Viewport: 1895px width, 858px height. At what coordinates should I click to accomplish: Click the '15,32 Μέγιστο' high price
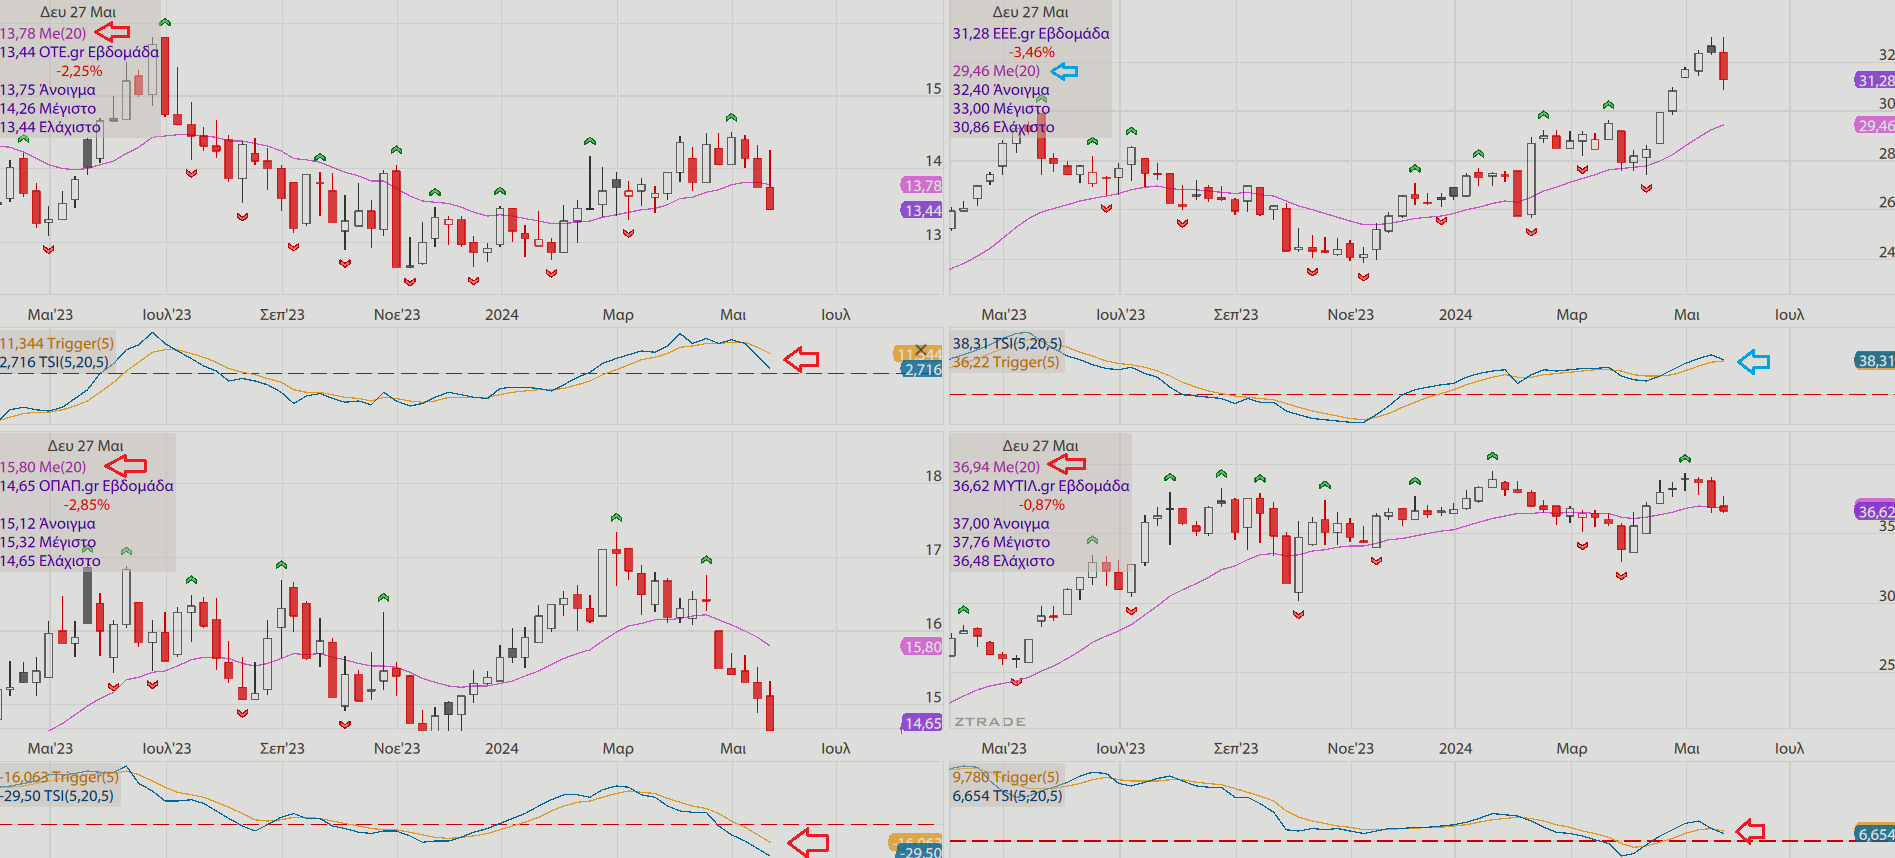pyautogui.click(x=48, y=543)
